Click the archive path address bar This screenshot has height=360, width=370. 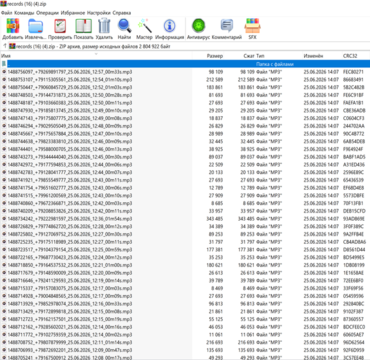click(x=189, y=46)
